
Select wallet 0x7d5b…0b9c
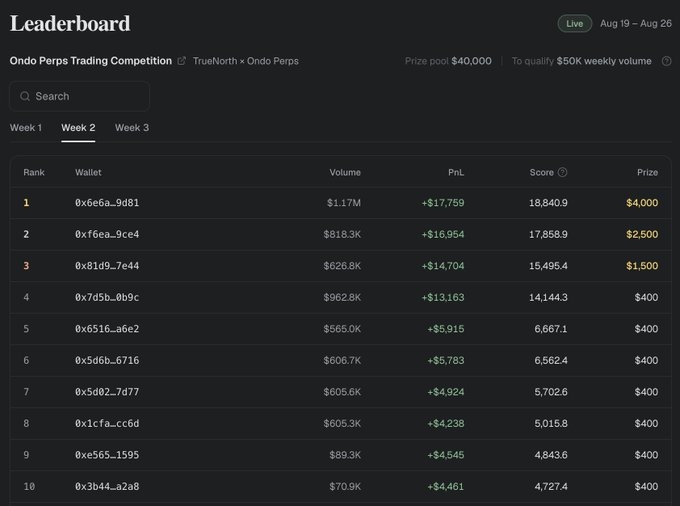click(107, 297)
